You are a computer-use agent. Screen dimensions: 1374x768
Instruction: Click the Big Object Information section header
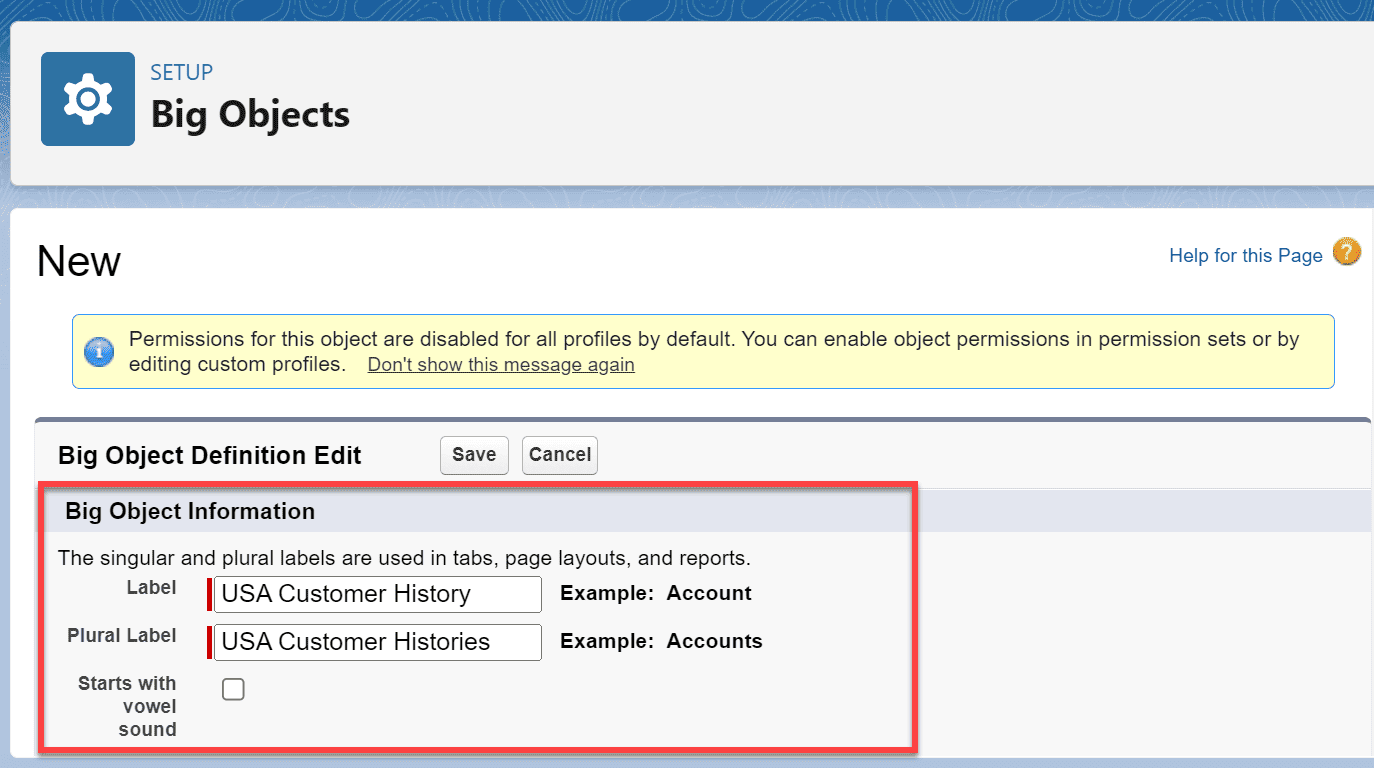coord(189,511)
